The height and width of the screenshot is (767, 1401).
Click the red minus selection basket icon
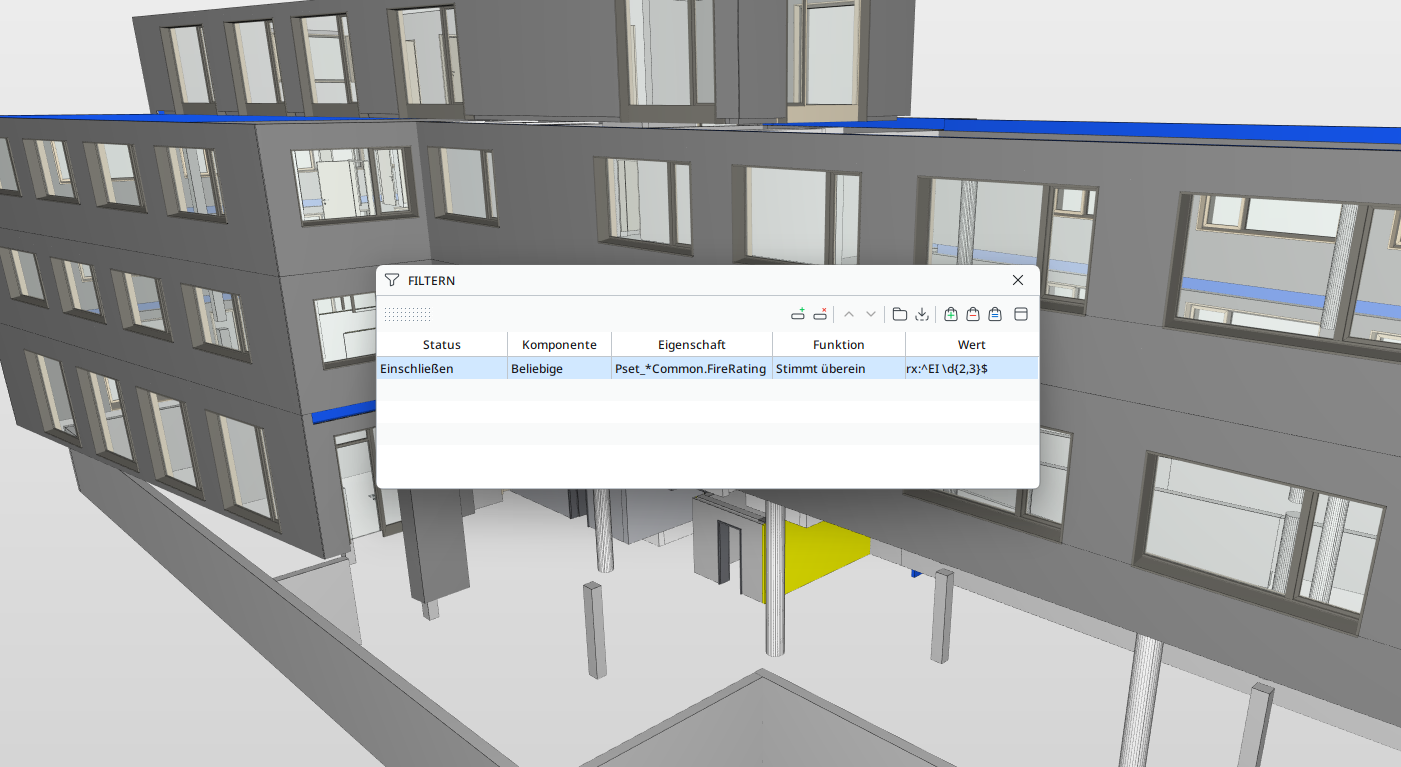[x=973, y=314]
